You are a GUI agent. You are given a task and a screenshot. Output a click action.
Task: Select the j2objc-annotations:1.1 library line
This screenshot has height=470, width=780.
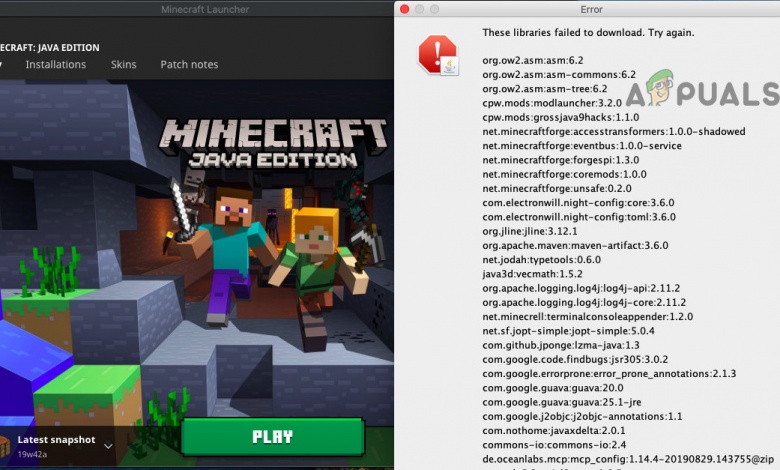582,416
